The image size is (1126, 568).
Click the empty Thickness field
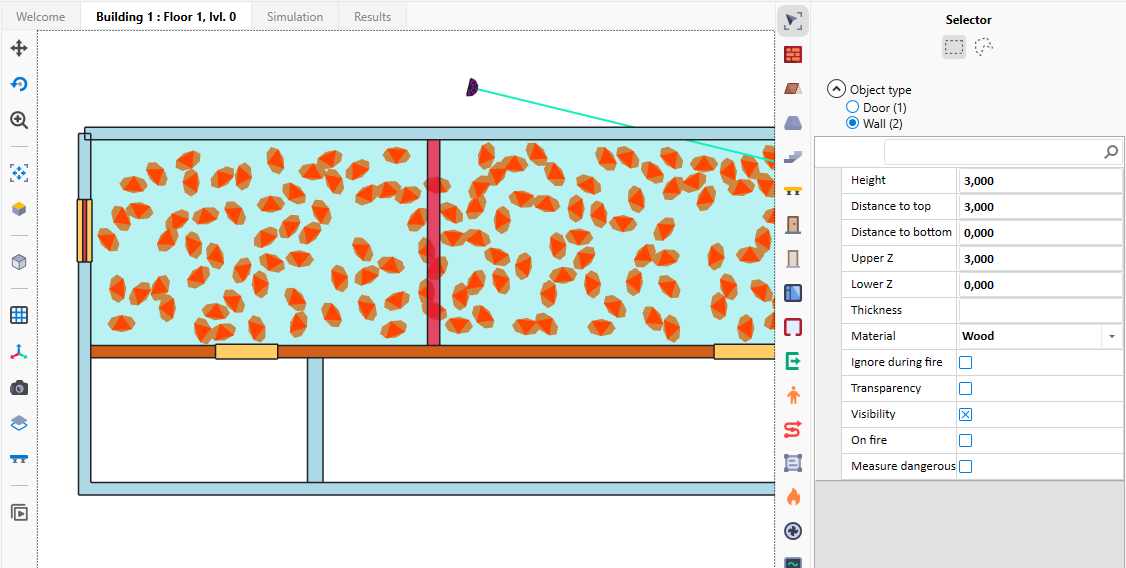1040,310
